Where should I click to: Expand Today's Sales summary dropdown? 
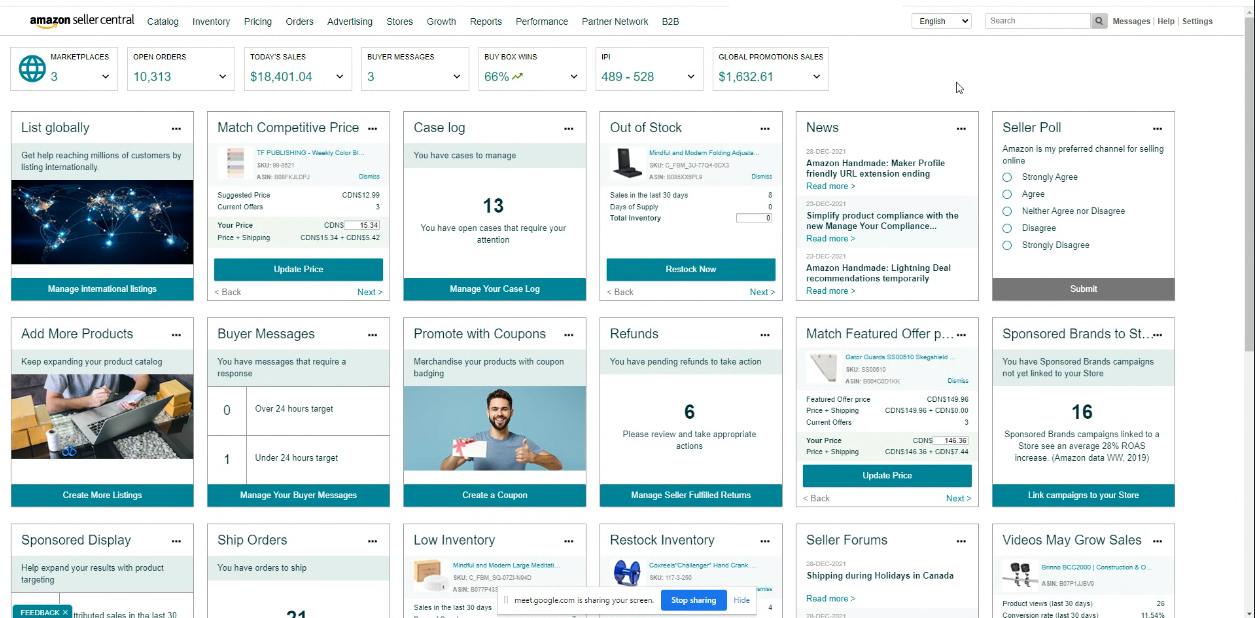pos(339,77)
